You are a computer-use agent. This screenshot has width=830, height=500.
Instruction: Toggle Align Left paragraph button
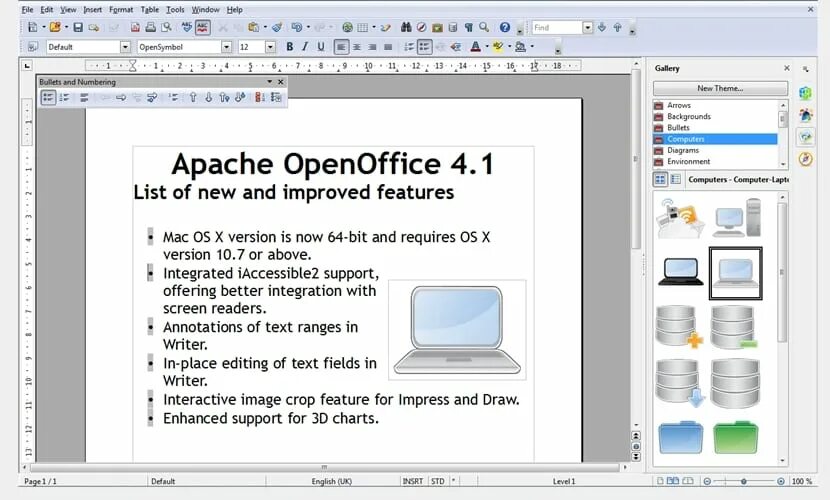341,47
